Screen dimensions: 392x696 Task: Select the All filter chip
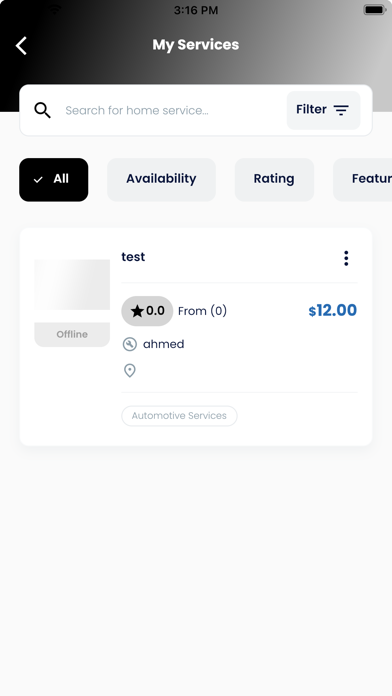pyautogui.click(x=54, y=179)
